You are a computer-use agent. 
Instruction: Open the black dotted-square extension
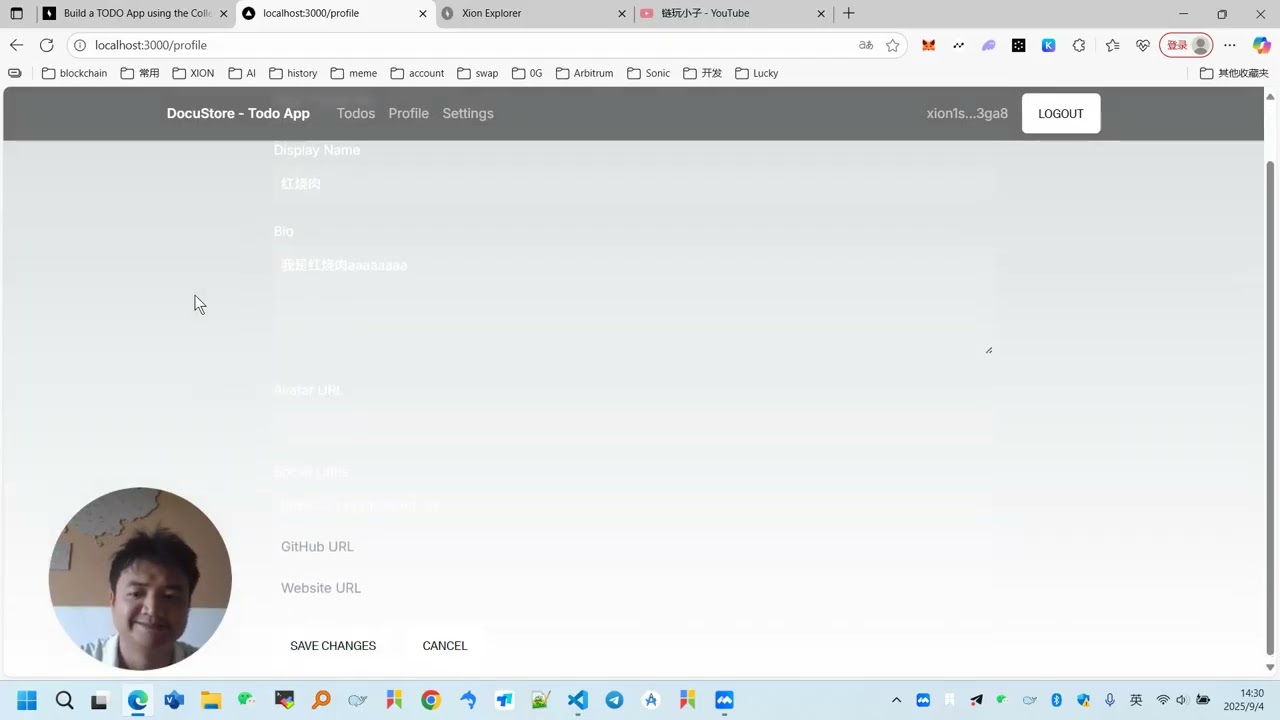pyautogui.click(x=1018, y=45)
